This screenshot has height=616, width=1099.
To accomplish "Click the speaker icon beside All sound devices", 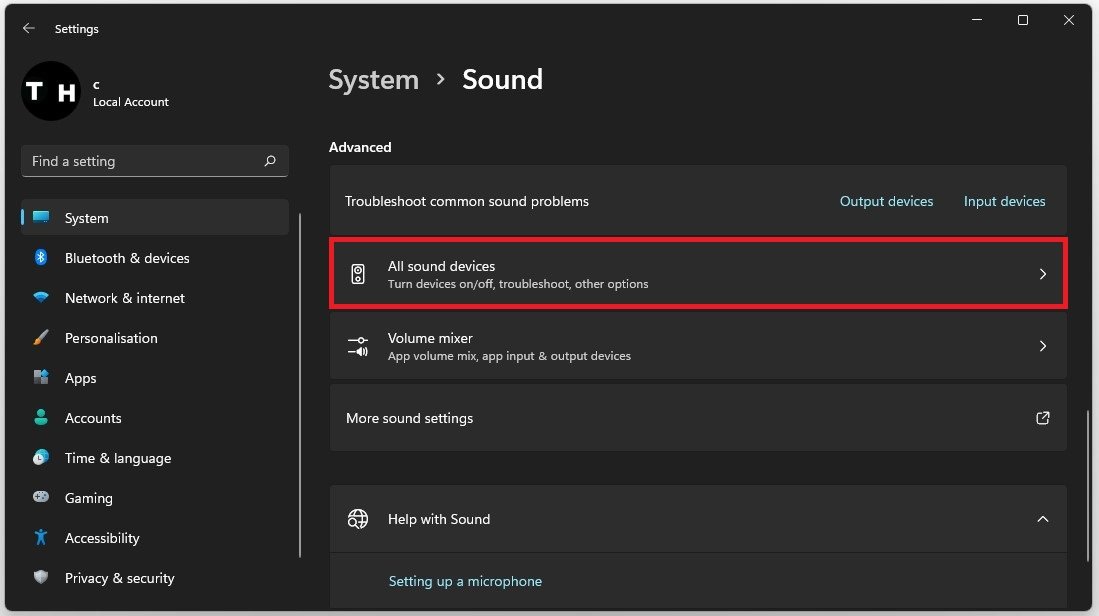I will click(x=358, y=274).
